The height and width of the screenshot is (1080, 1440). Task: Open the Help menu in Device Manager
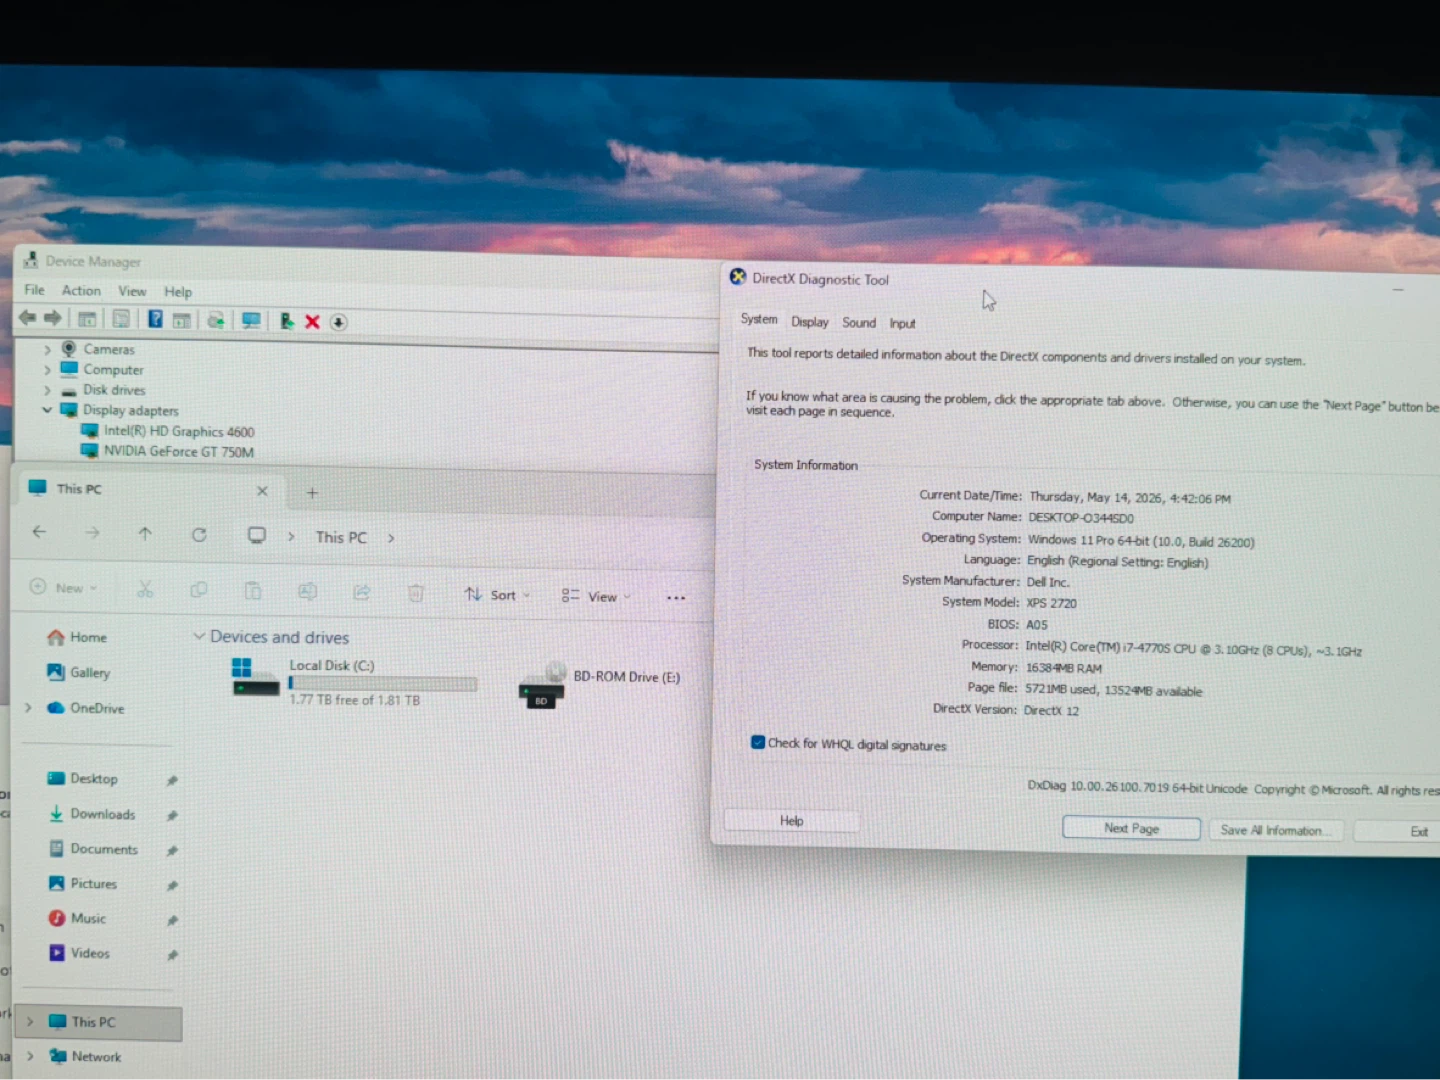[178, 292]
